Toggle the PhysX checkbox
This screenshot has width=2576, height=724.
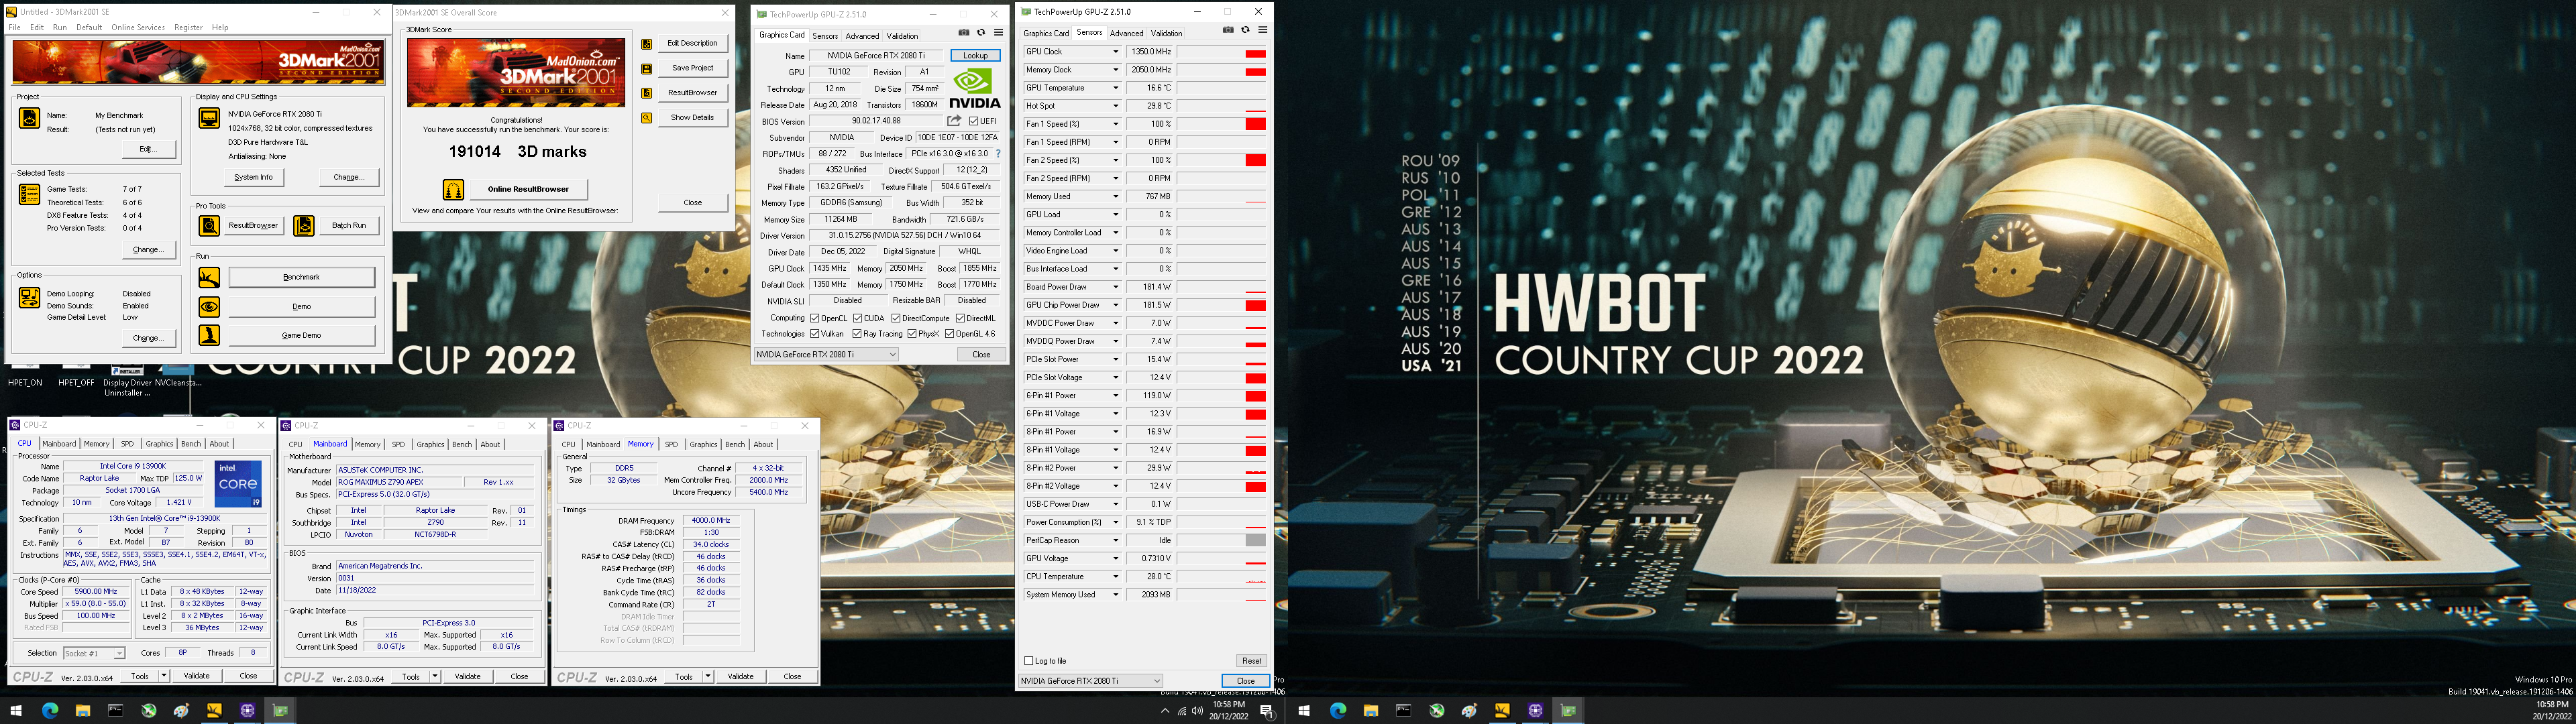click(x=911, y=334)
